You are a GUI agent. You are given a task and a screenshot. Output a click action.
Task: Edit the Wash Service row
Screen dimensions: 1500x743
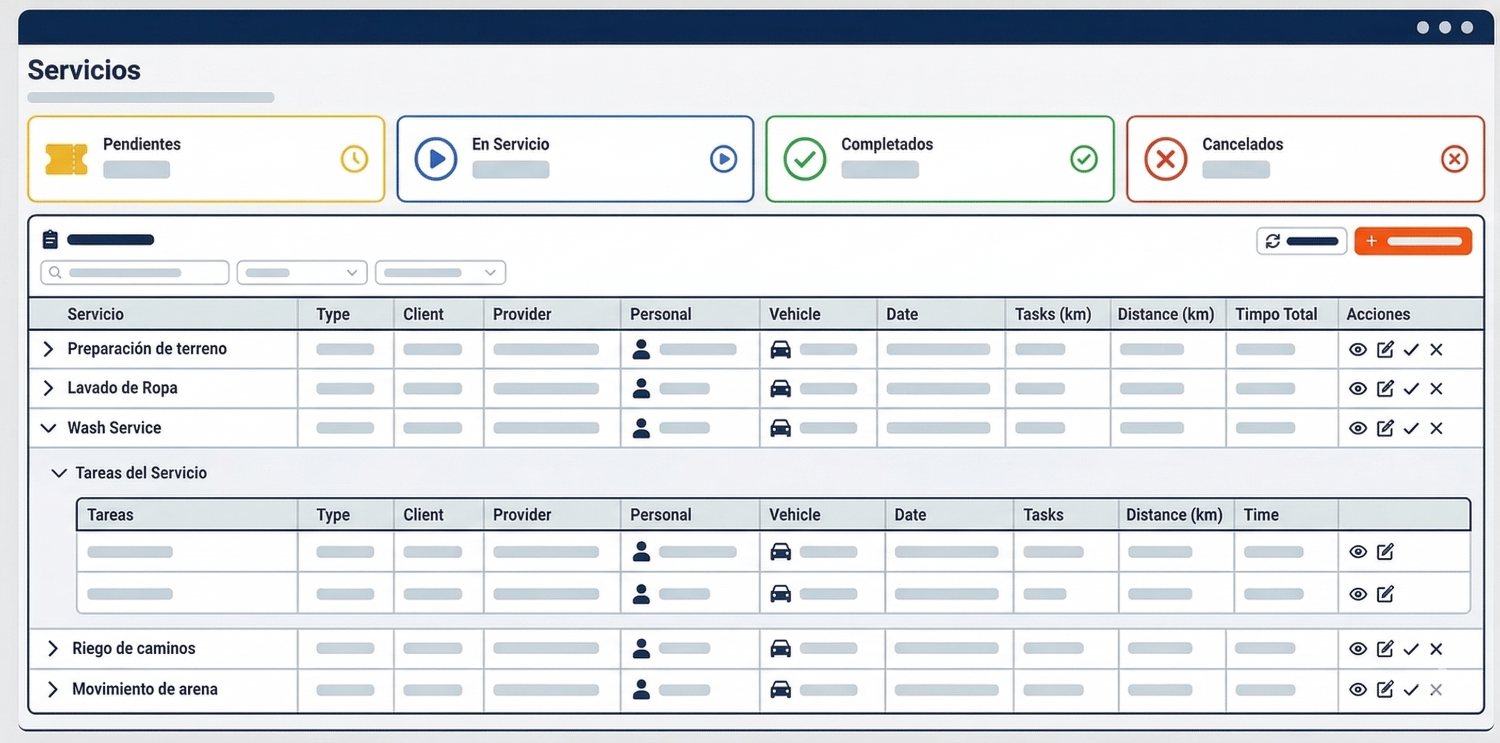click(1385, 428)
